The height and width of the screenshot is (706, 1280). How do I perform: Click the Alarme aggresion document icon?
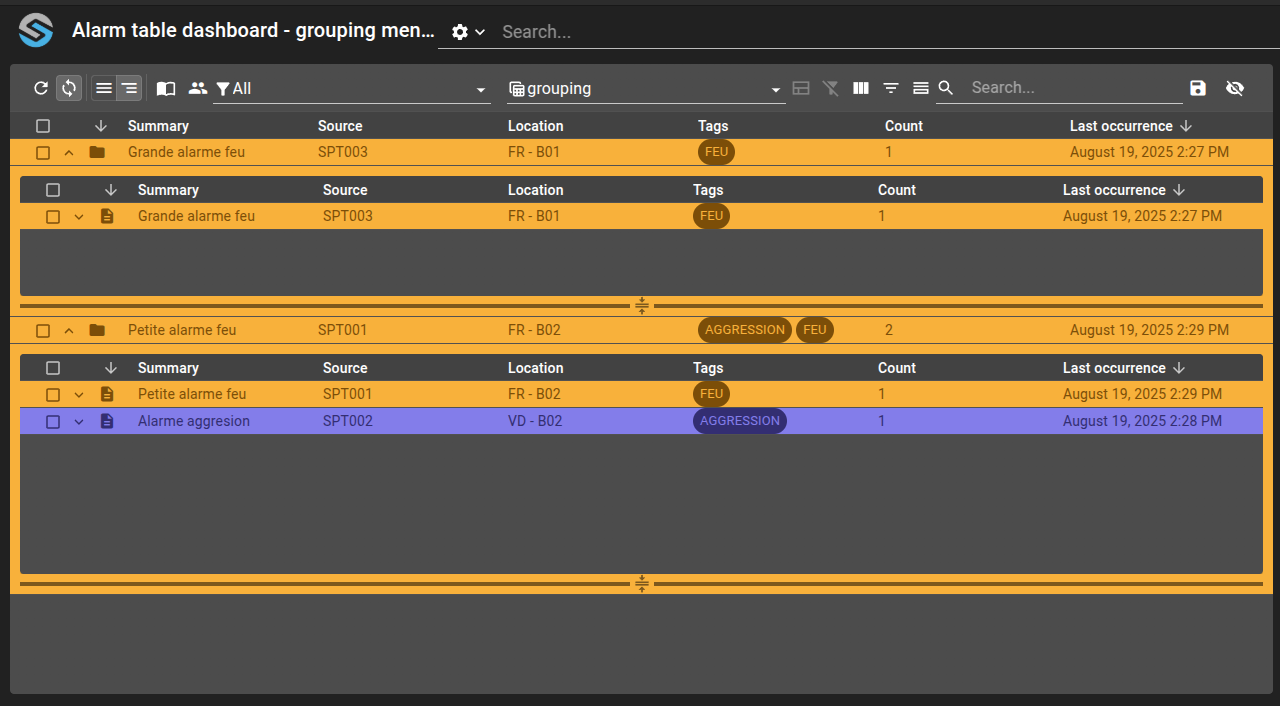point(107,421)
